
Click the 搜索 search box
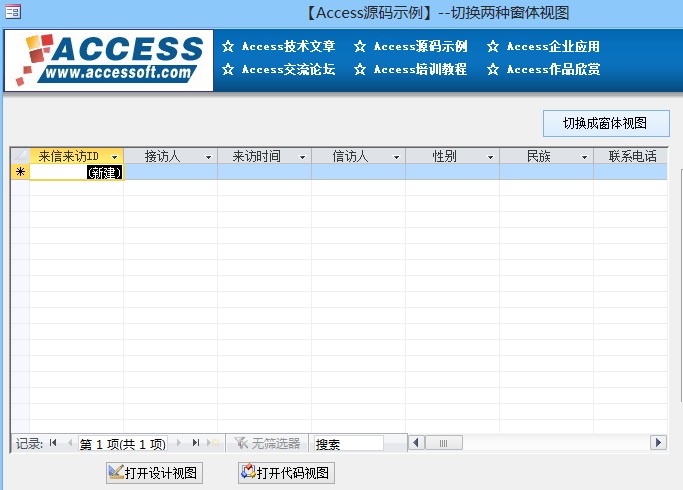(348, 444)
